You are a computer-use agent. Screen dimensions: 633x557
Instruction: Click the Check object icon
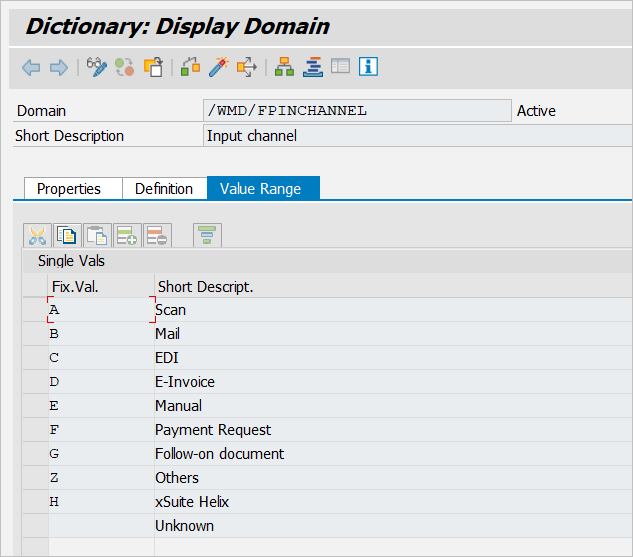coord(190,67)
